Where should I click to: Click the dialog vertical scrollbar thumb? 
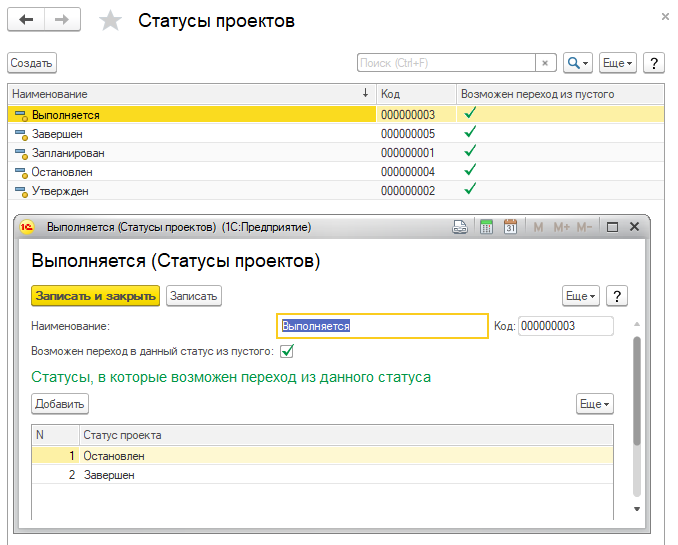tap(636, 391)
